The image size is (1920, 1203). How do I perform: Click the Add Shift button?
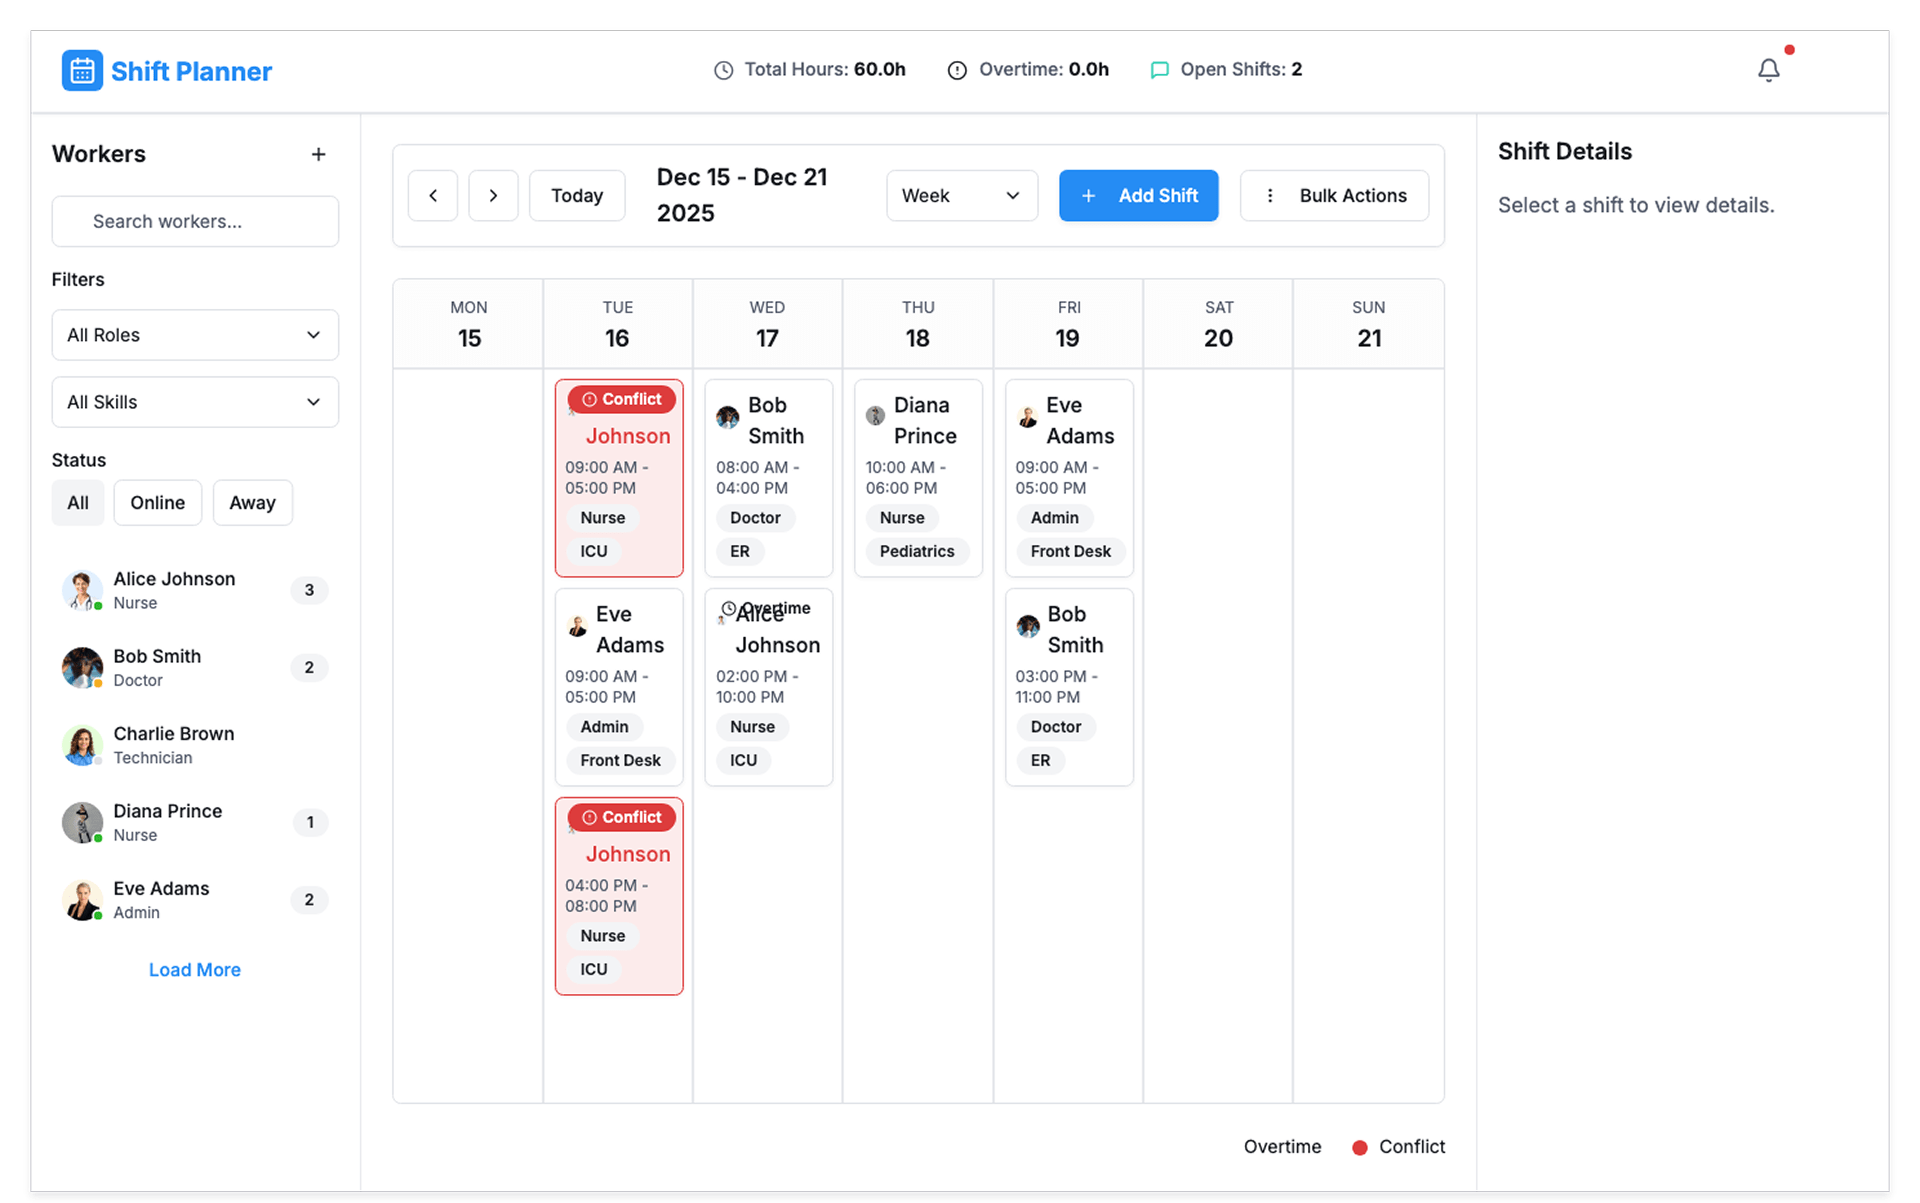point(1138,195)
